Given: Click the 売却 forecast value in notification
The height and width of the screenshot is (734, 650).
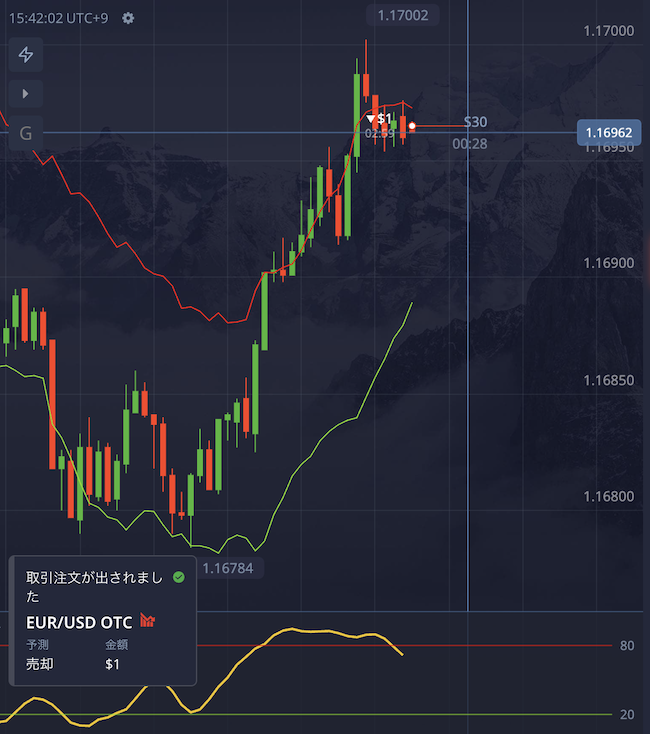Looking at the screenshot, I should point(39,665).
